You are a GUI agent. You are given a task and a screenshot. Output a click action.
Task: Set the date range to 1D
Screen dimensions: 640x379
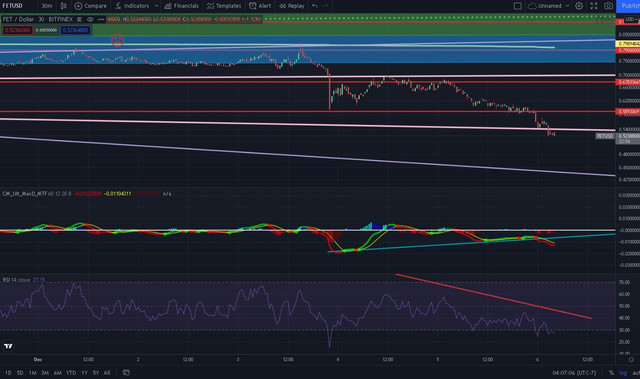(8, 372)
